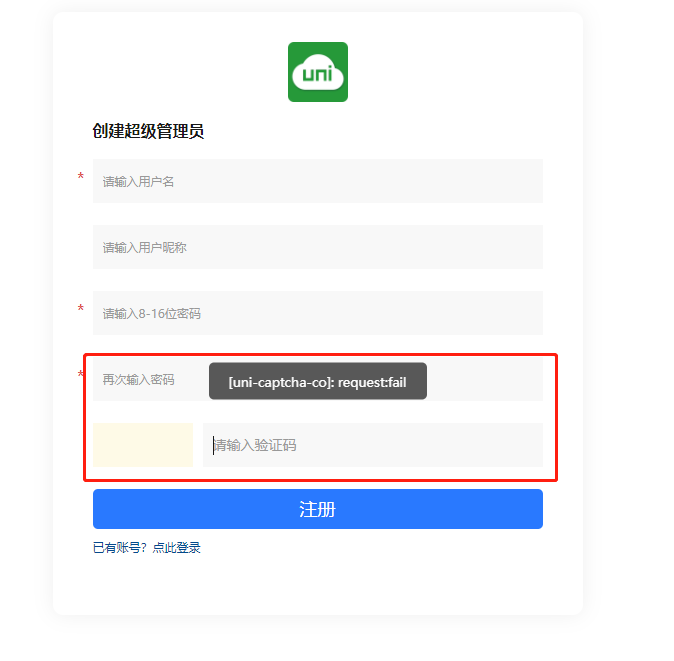Select the 请输入8-16位密码 password field

tap(317, 313)
